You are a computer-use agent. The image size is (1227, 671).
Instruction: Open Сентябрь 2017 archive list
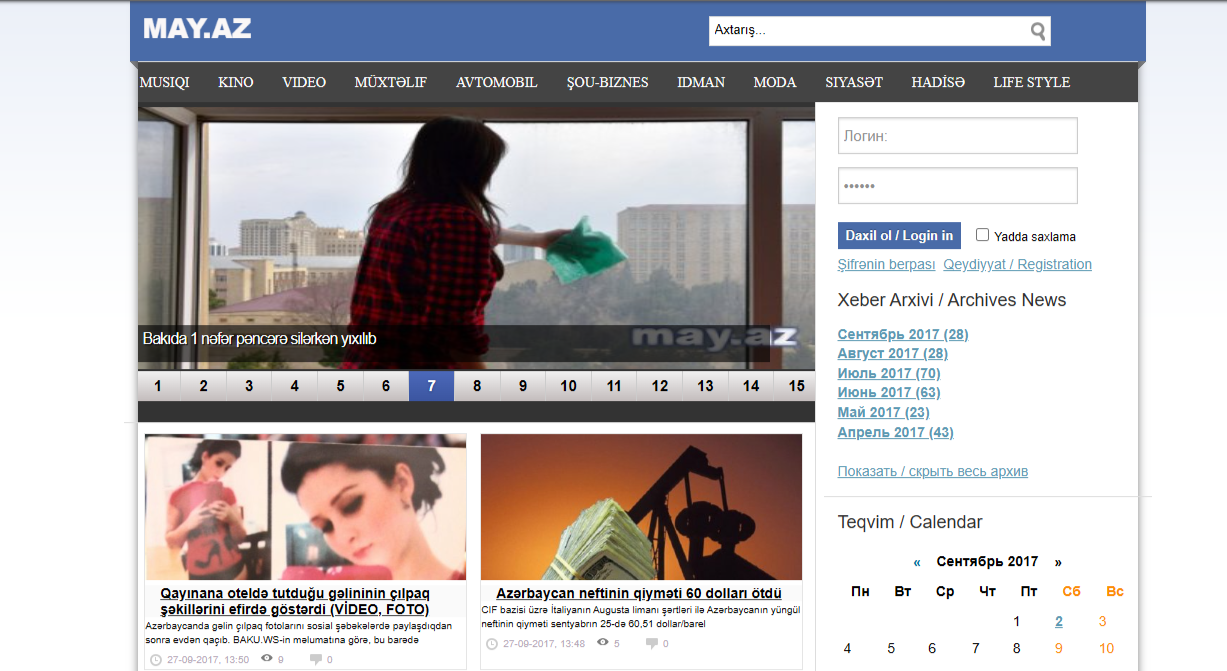click(x=902, y=334)
